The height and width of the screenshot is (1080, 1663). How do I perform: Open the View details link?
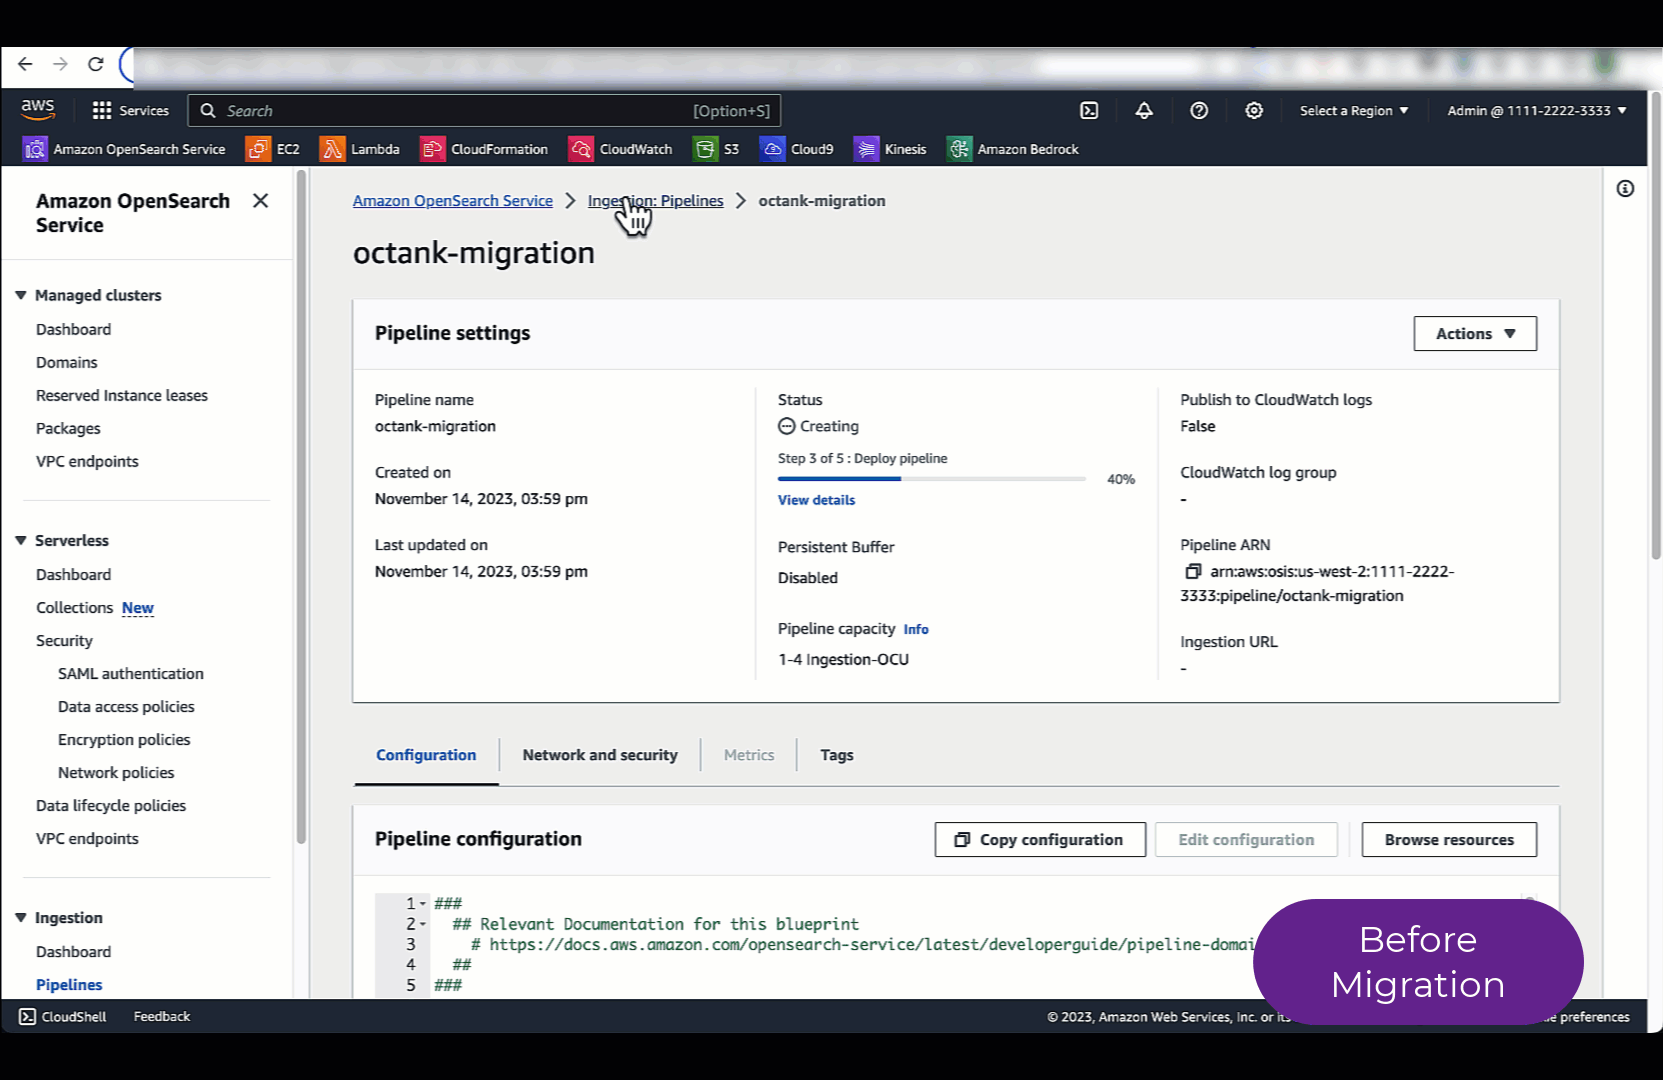[816, 500]
